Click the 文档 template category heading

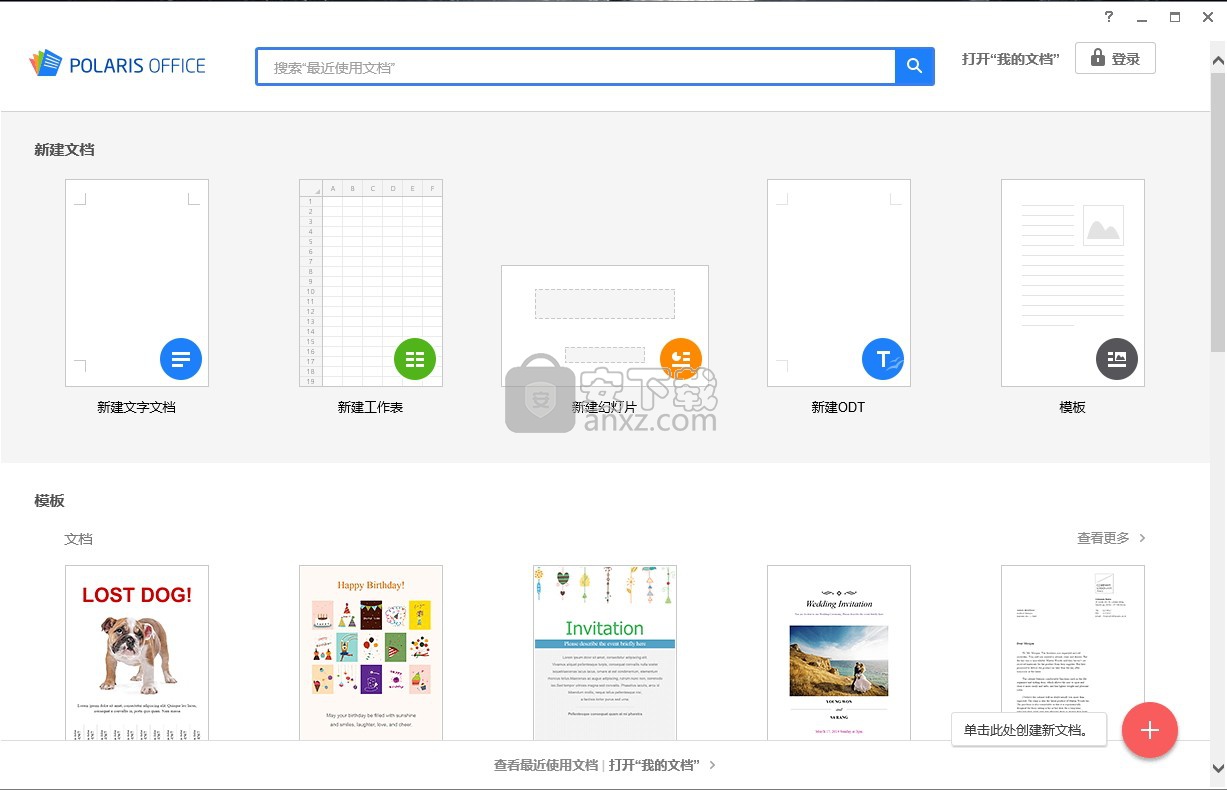click(x=79, y=539)
